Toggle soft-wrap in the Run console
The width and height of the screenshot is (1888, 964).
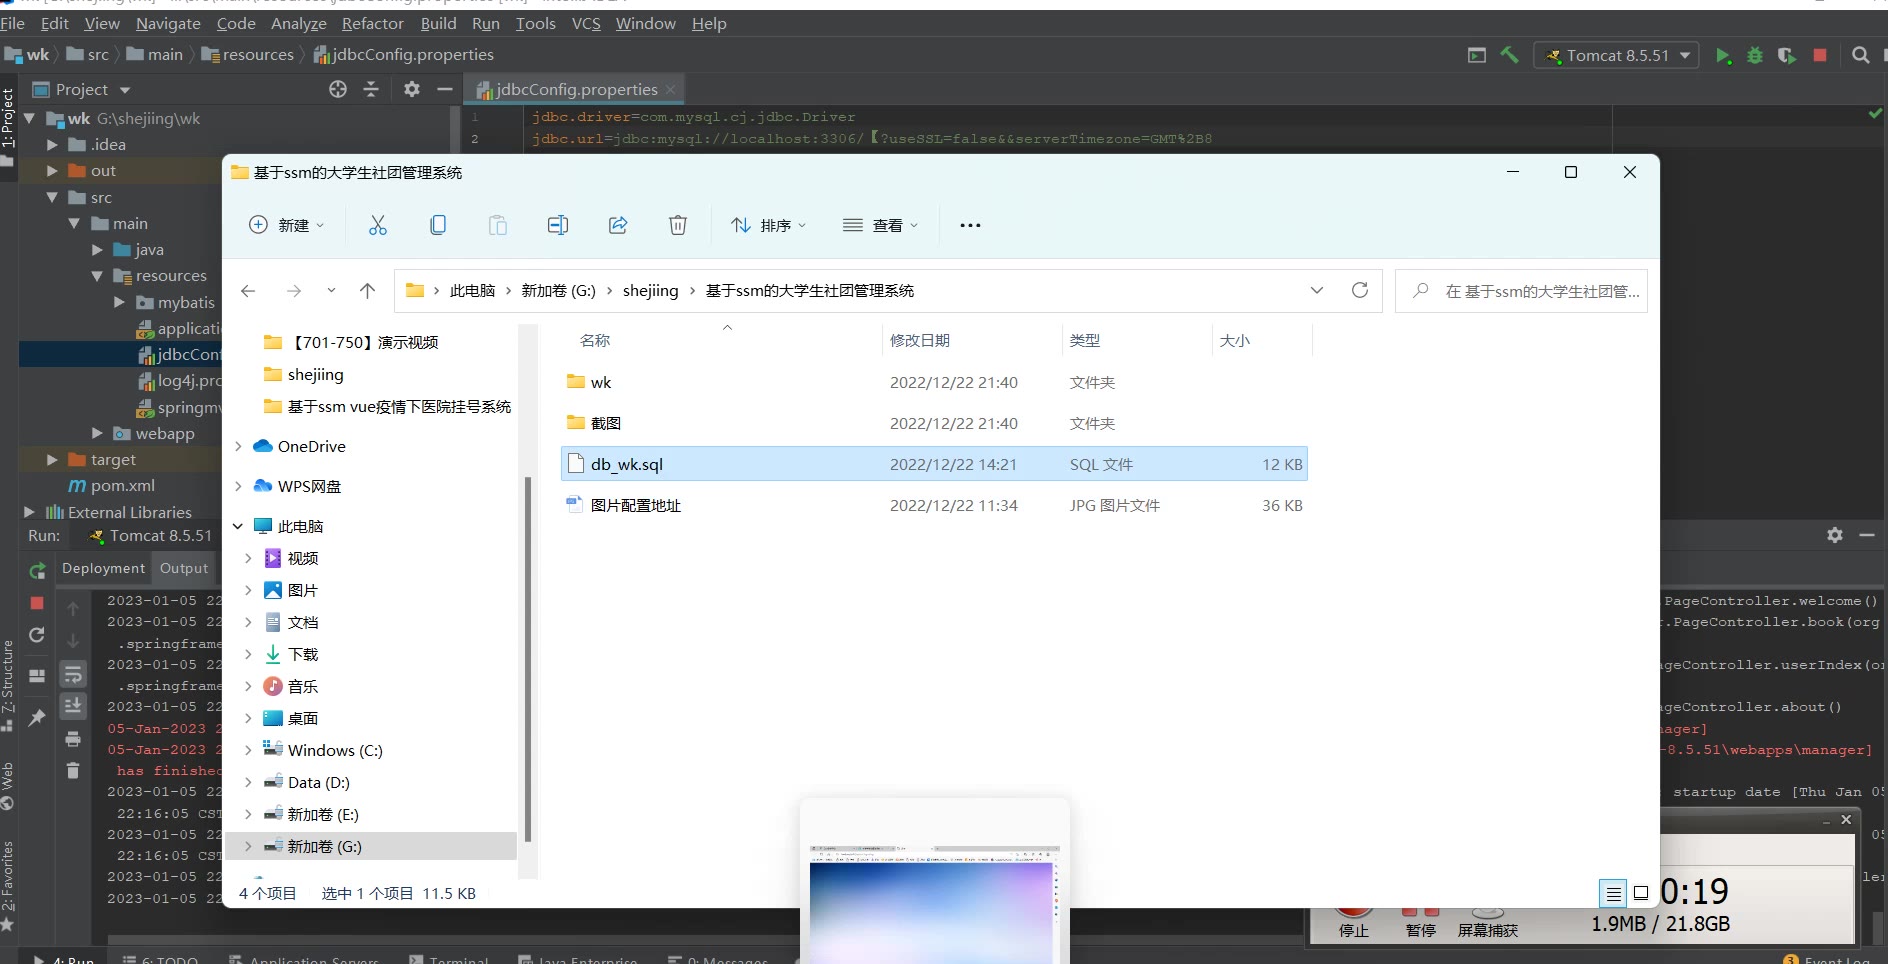73,675
